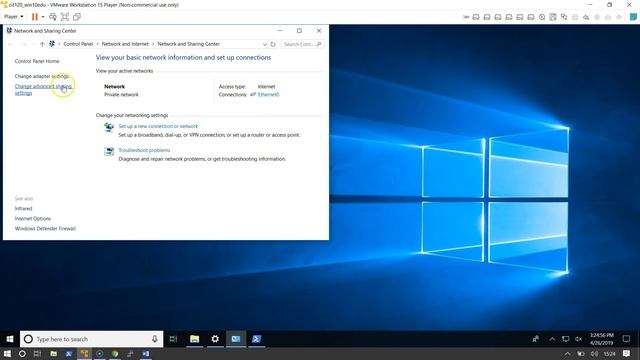Open Action Center in the VM taskbar

(x=626, y=339)
